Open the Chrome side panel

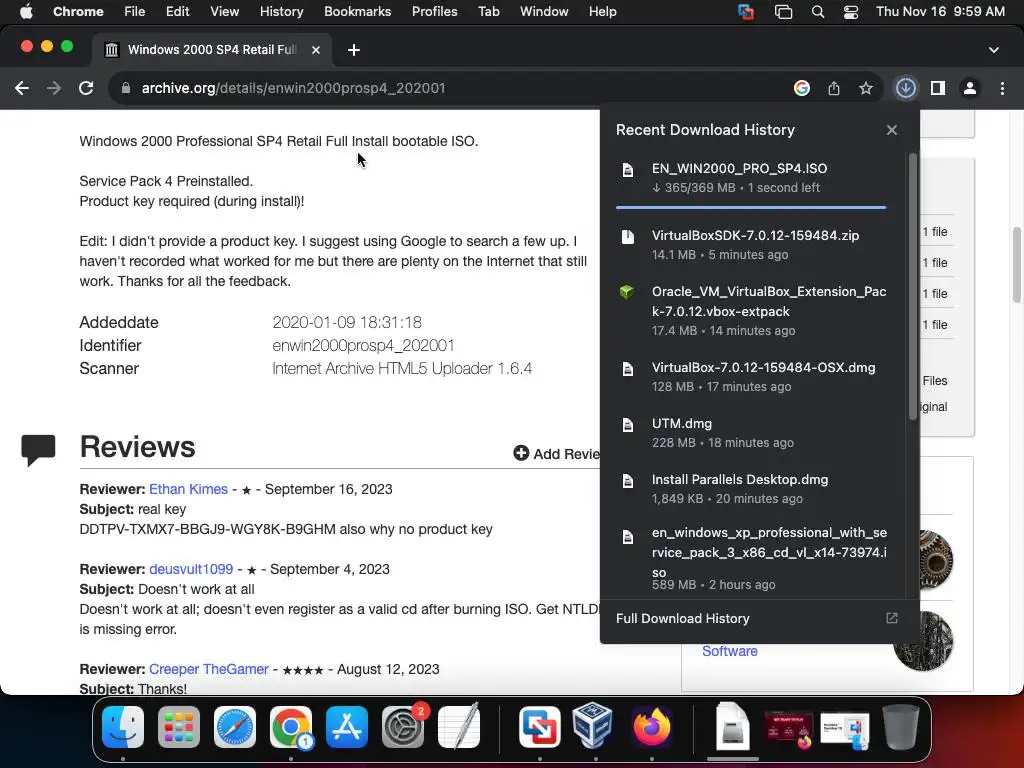tap(938, 88)
